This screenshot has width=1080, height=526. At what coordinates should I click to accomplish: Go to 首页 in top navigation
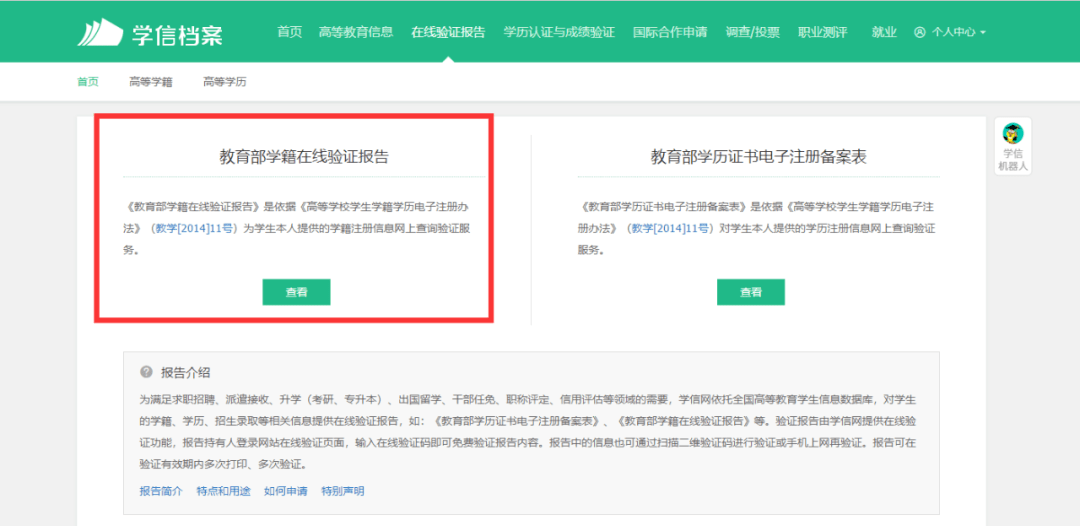click(289, 32)
